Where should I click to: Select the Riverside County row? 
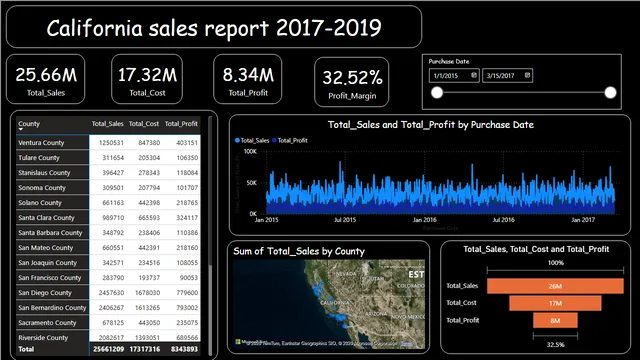pos(108,337)
